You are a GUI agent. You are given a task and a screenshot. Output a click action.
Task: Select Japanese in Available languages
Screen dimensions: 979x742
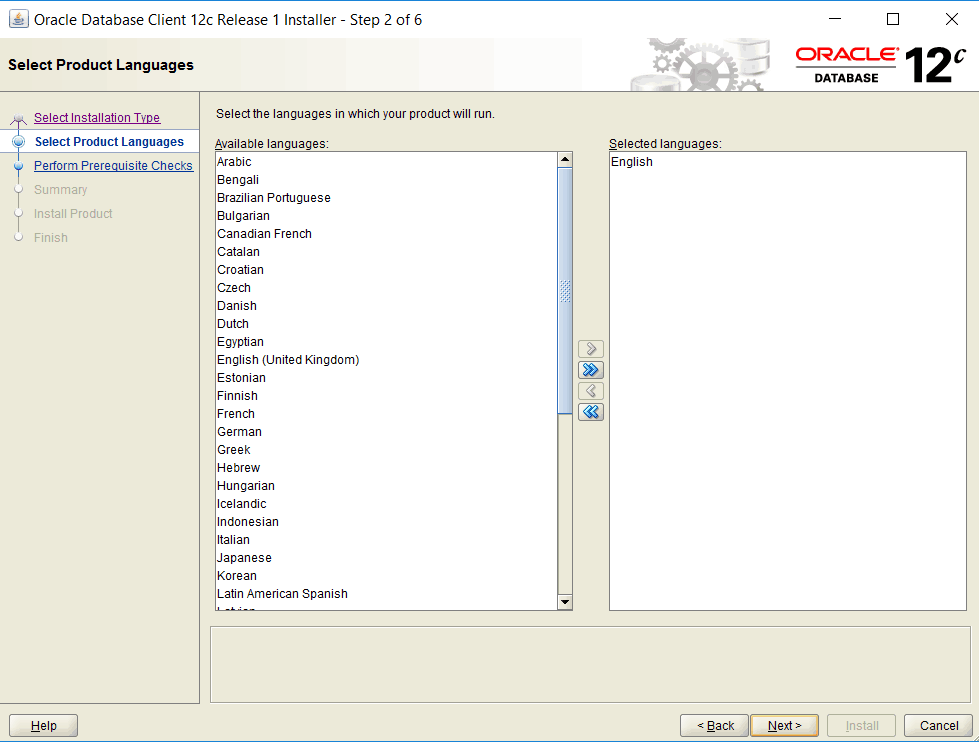tap(386, 558)
